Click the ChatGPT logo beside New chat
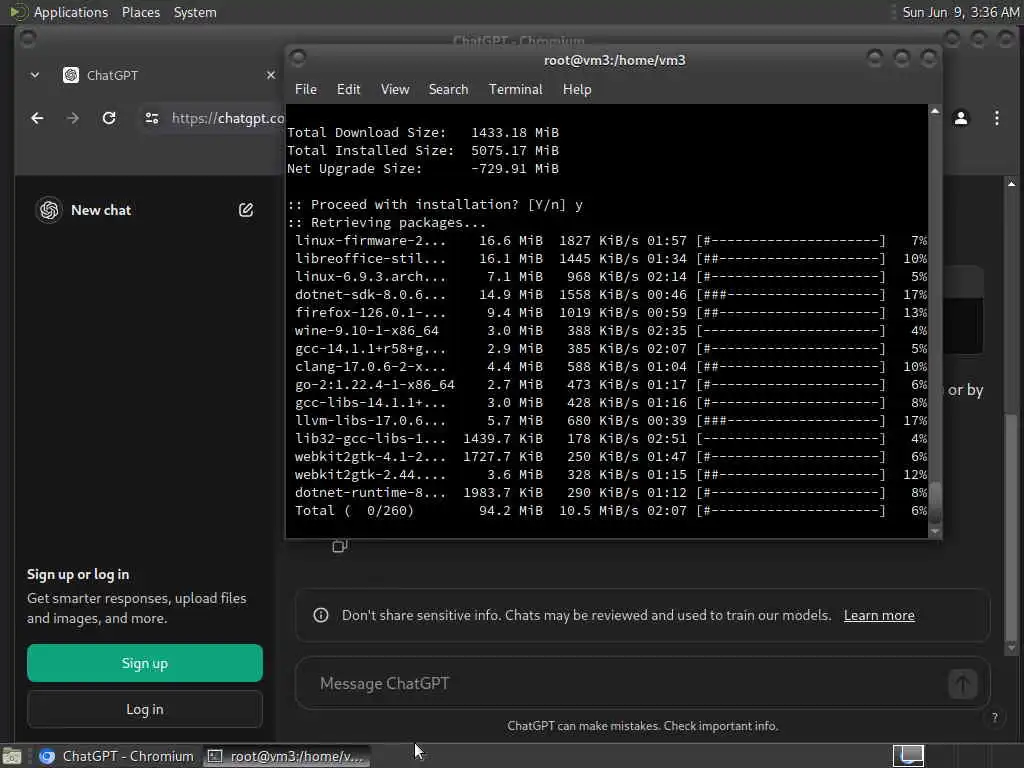This screenshot has width=1024, height=768. click(49, 210)
